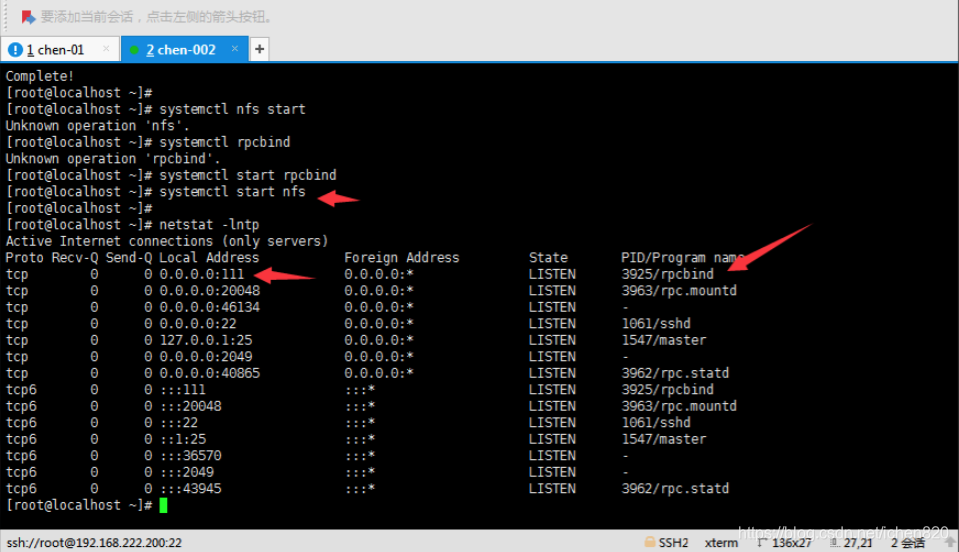Click the :::2049 tcp6 local address
Screen dimensions: 959x552
[x=187, y=473]
